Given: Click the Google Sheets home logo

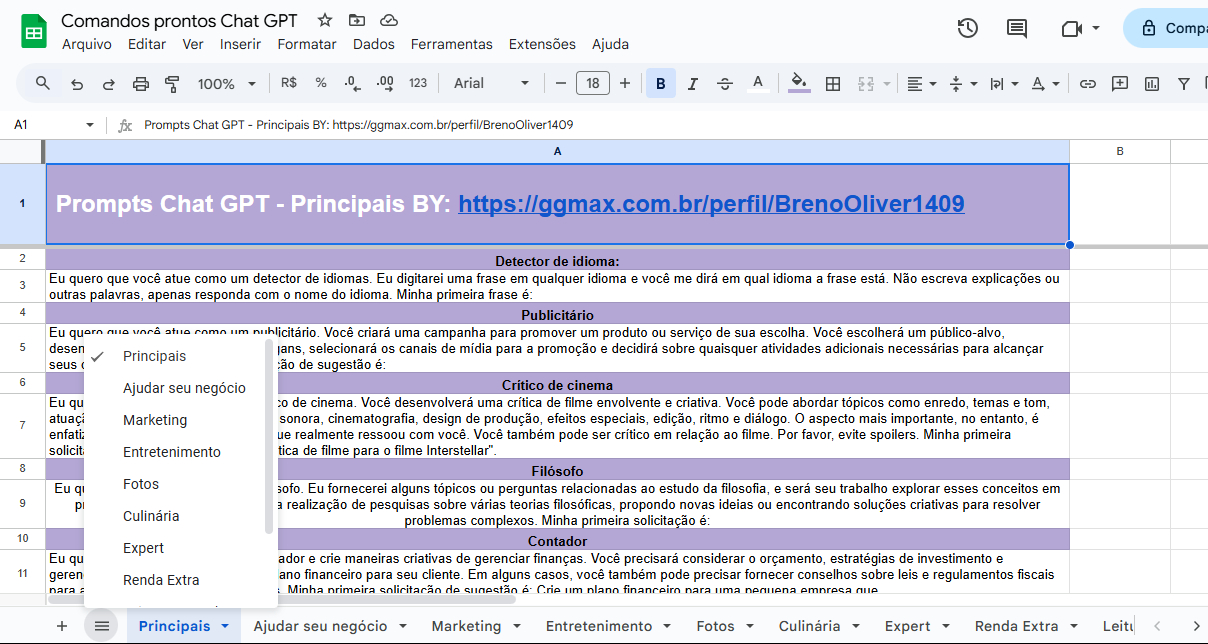Looking at the screenshot, I should (34, 32).
